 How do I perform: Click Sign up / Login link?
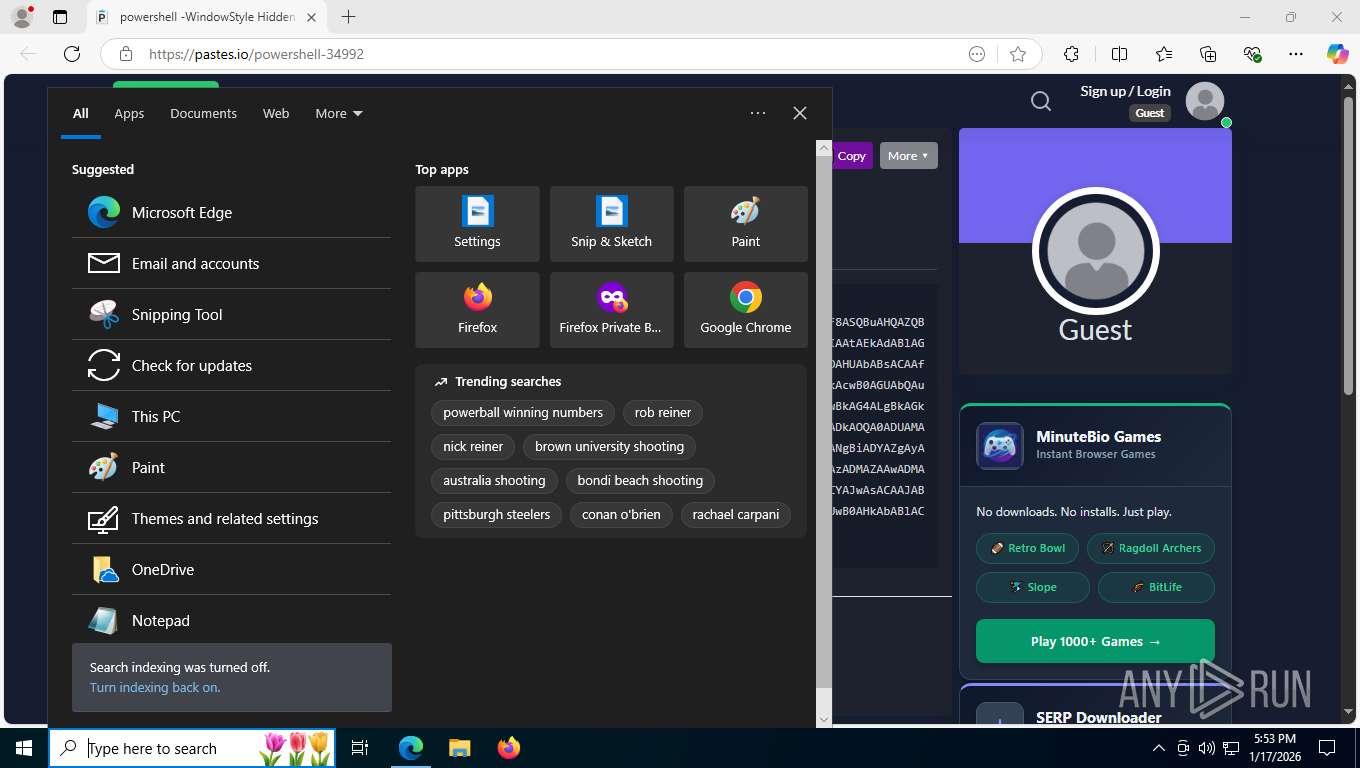tap(1125, 91)
